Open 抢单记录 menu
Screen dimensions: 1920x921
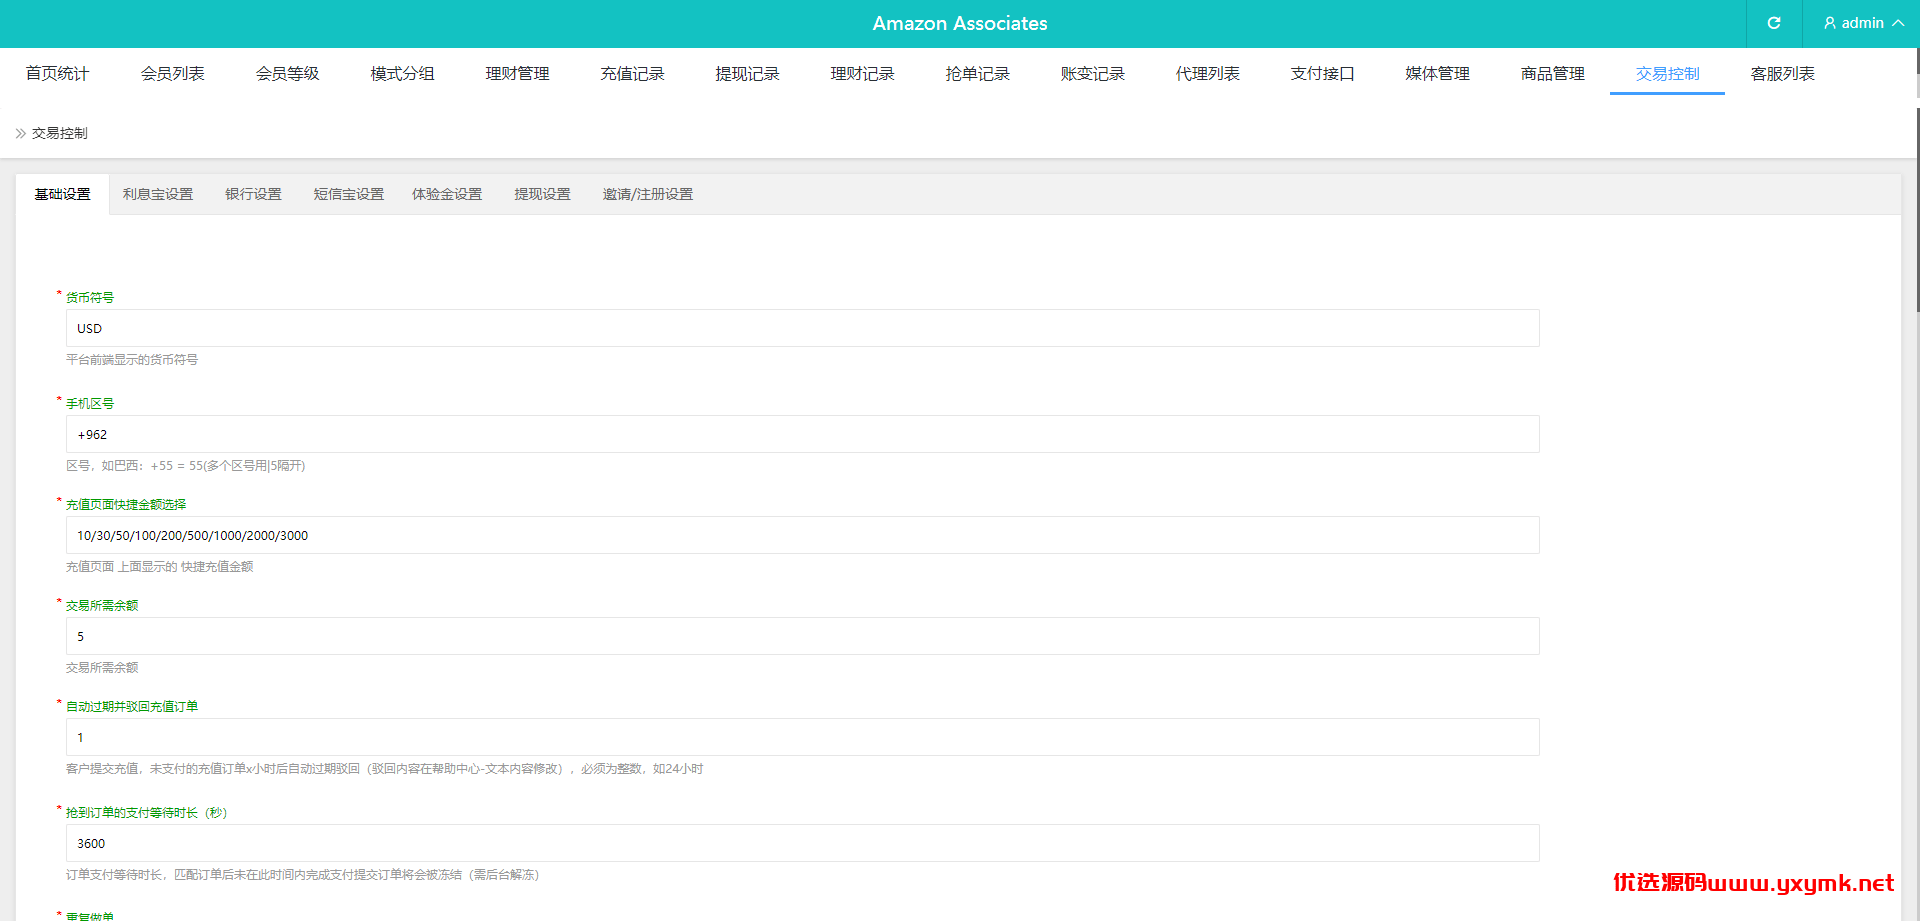977,73
